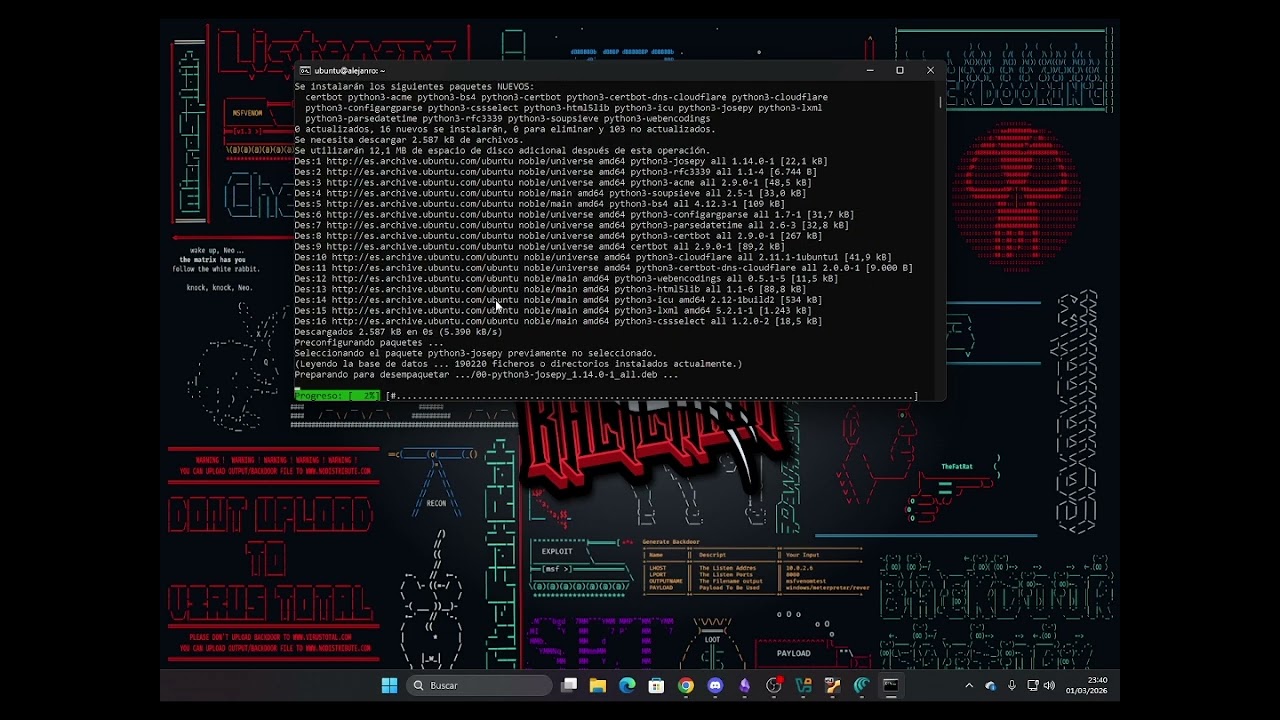Open the teal swirl taskbar app icon

click(x=861, y=685)
